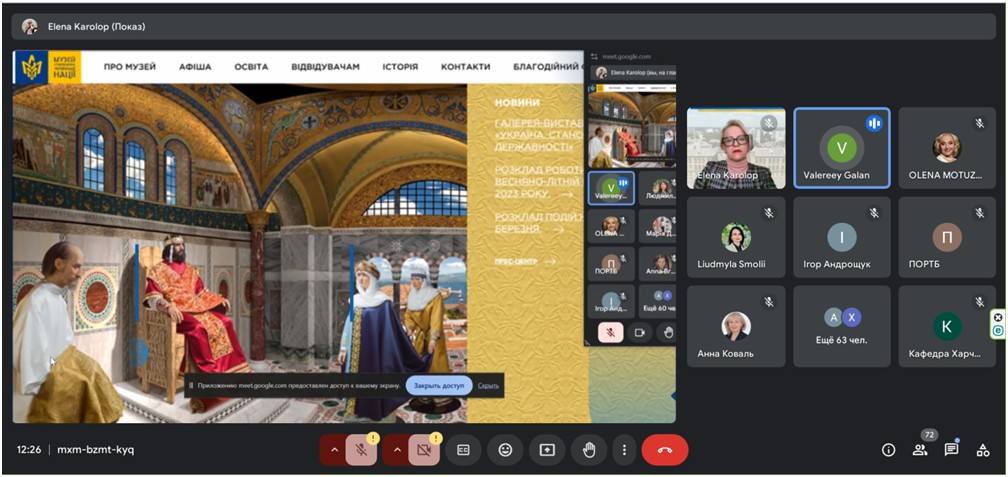1008x477 pixels.
Task: Click Elena Karolop avatar in presentation header
Action: (x=30, y=27)
